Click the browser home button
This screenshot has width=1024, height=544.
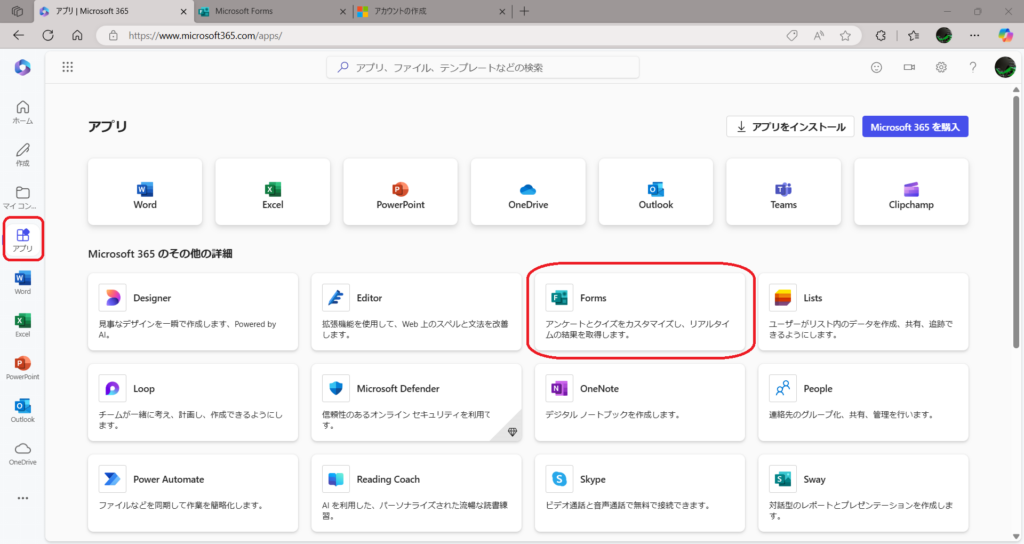click(77, 35)
